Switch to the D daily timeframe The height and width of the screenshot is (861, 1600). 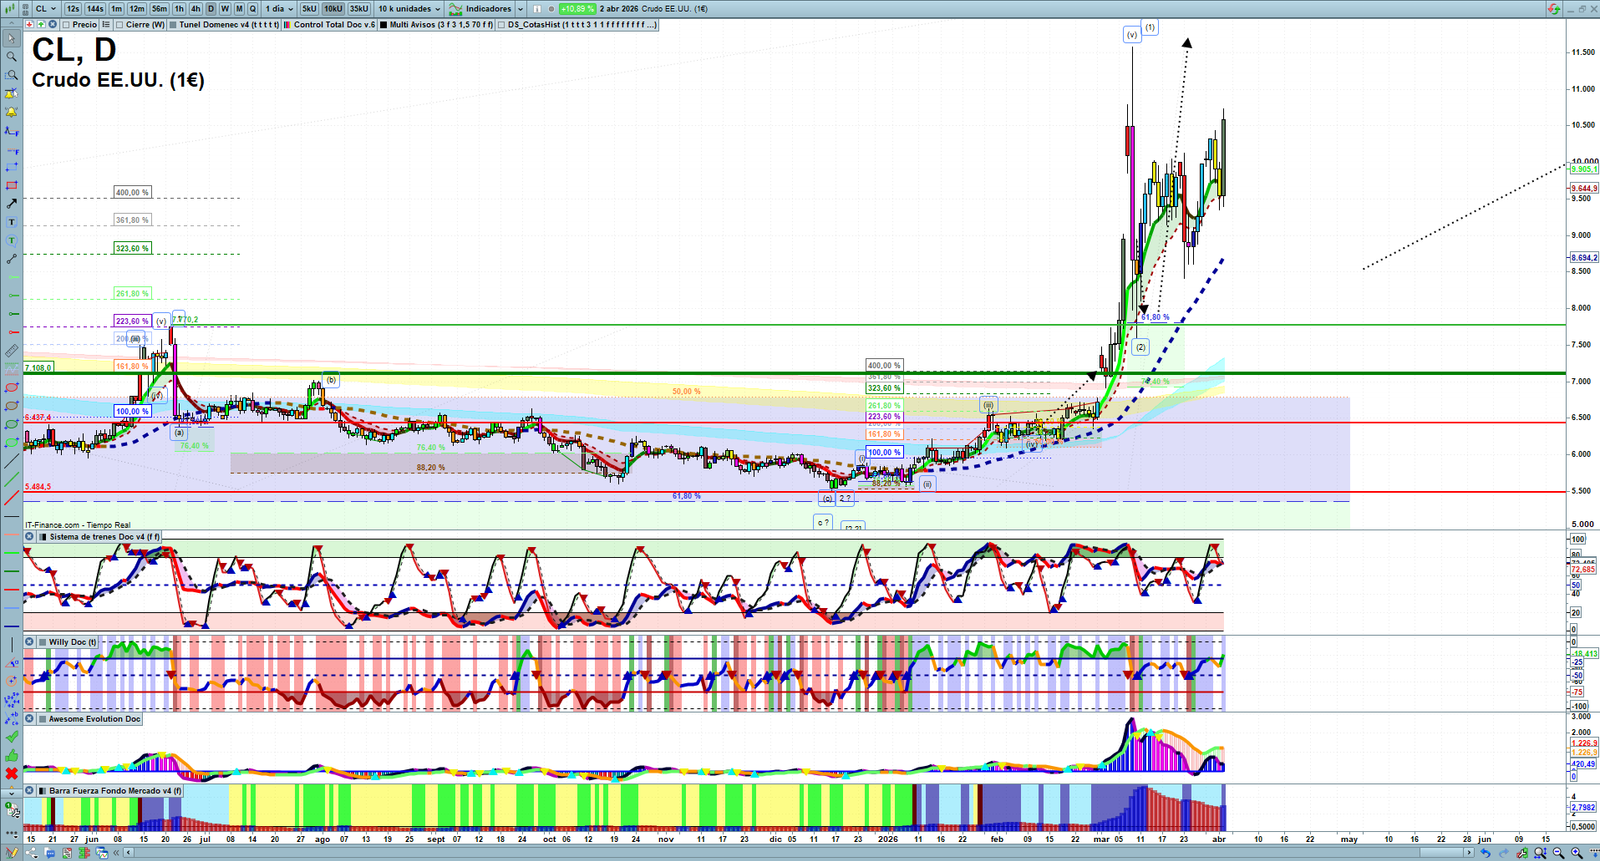tap(211, 9)
